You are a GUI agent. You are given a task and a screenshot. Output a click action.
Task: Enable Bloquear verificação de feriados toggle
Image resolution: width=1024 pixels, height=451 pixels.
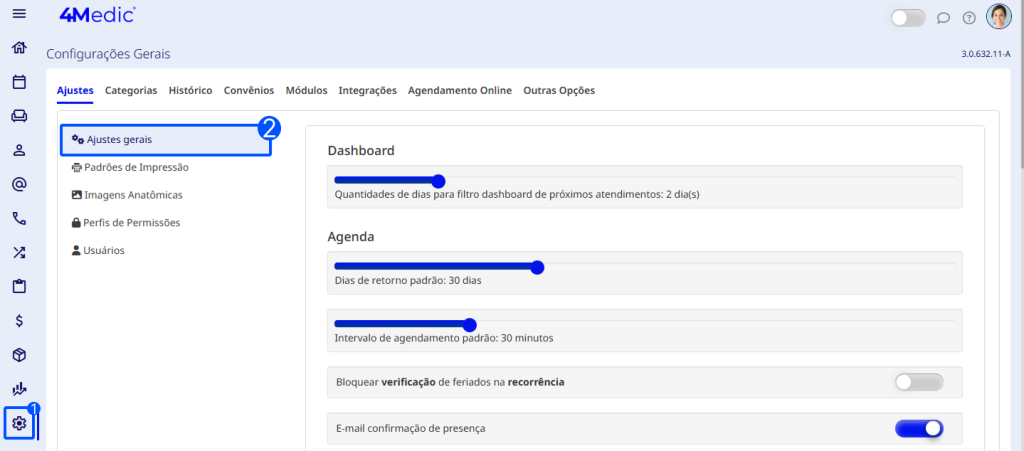click(918, 382)
